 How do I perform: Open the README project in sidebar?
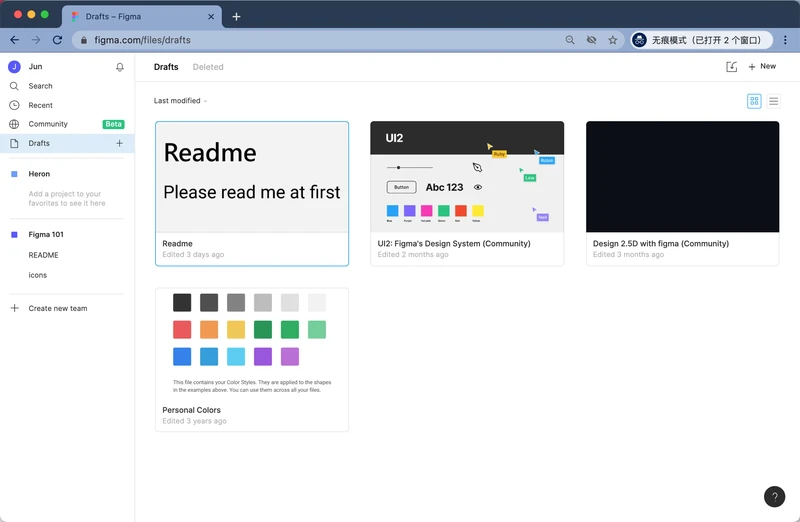43,255
